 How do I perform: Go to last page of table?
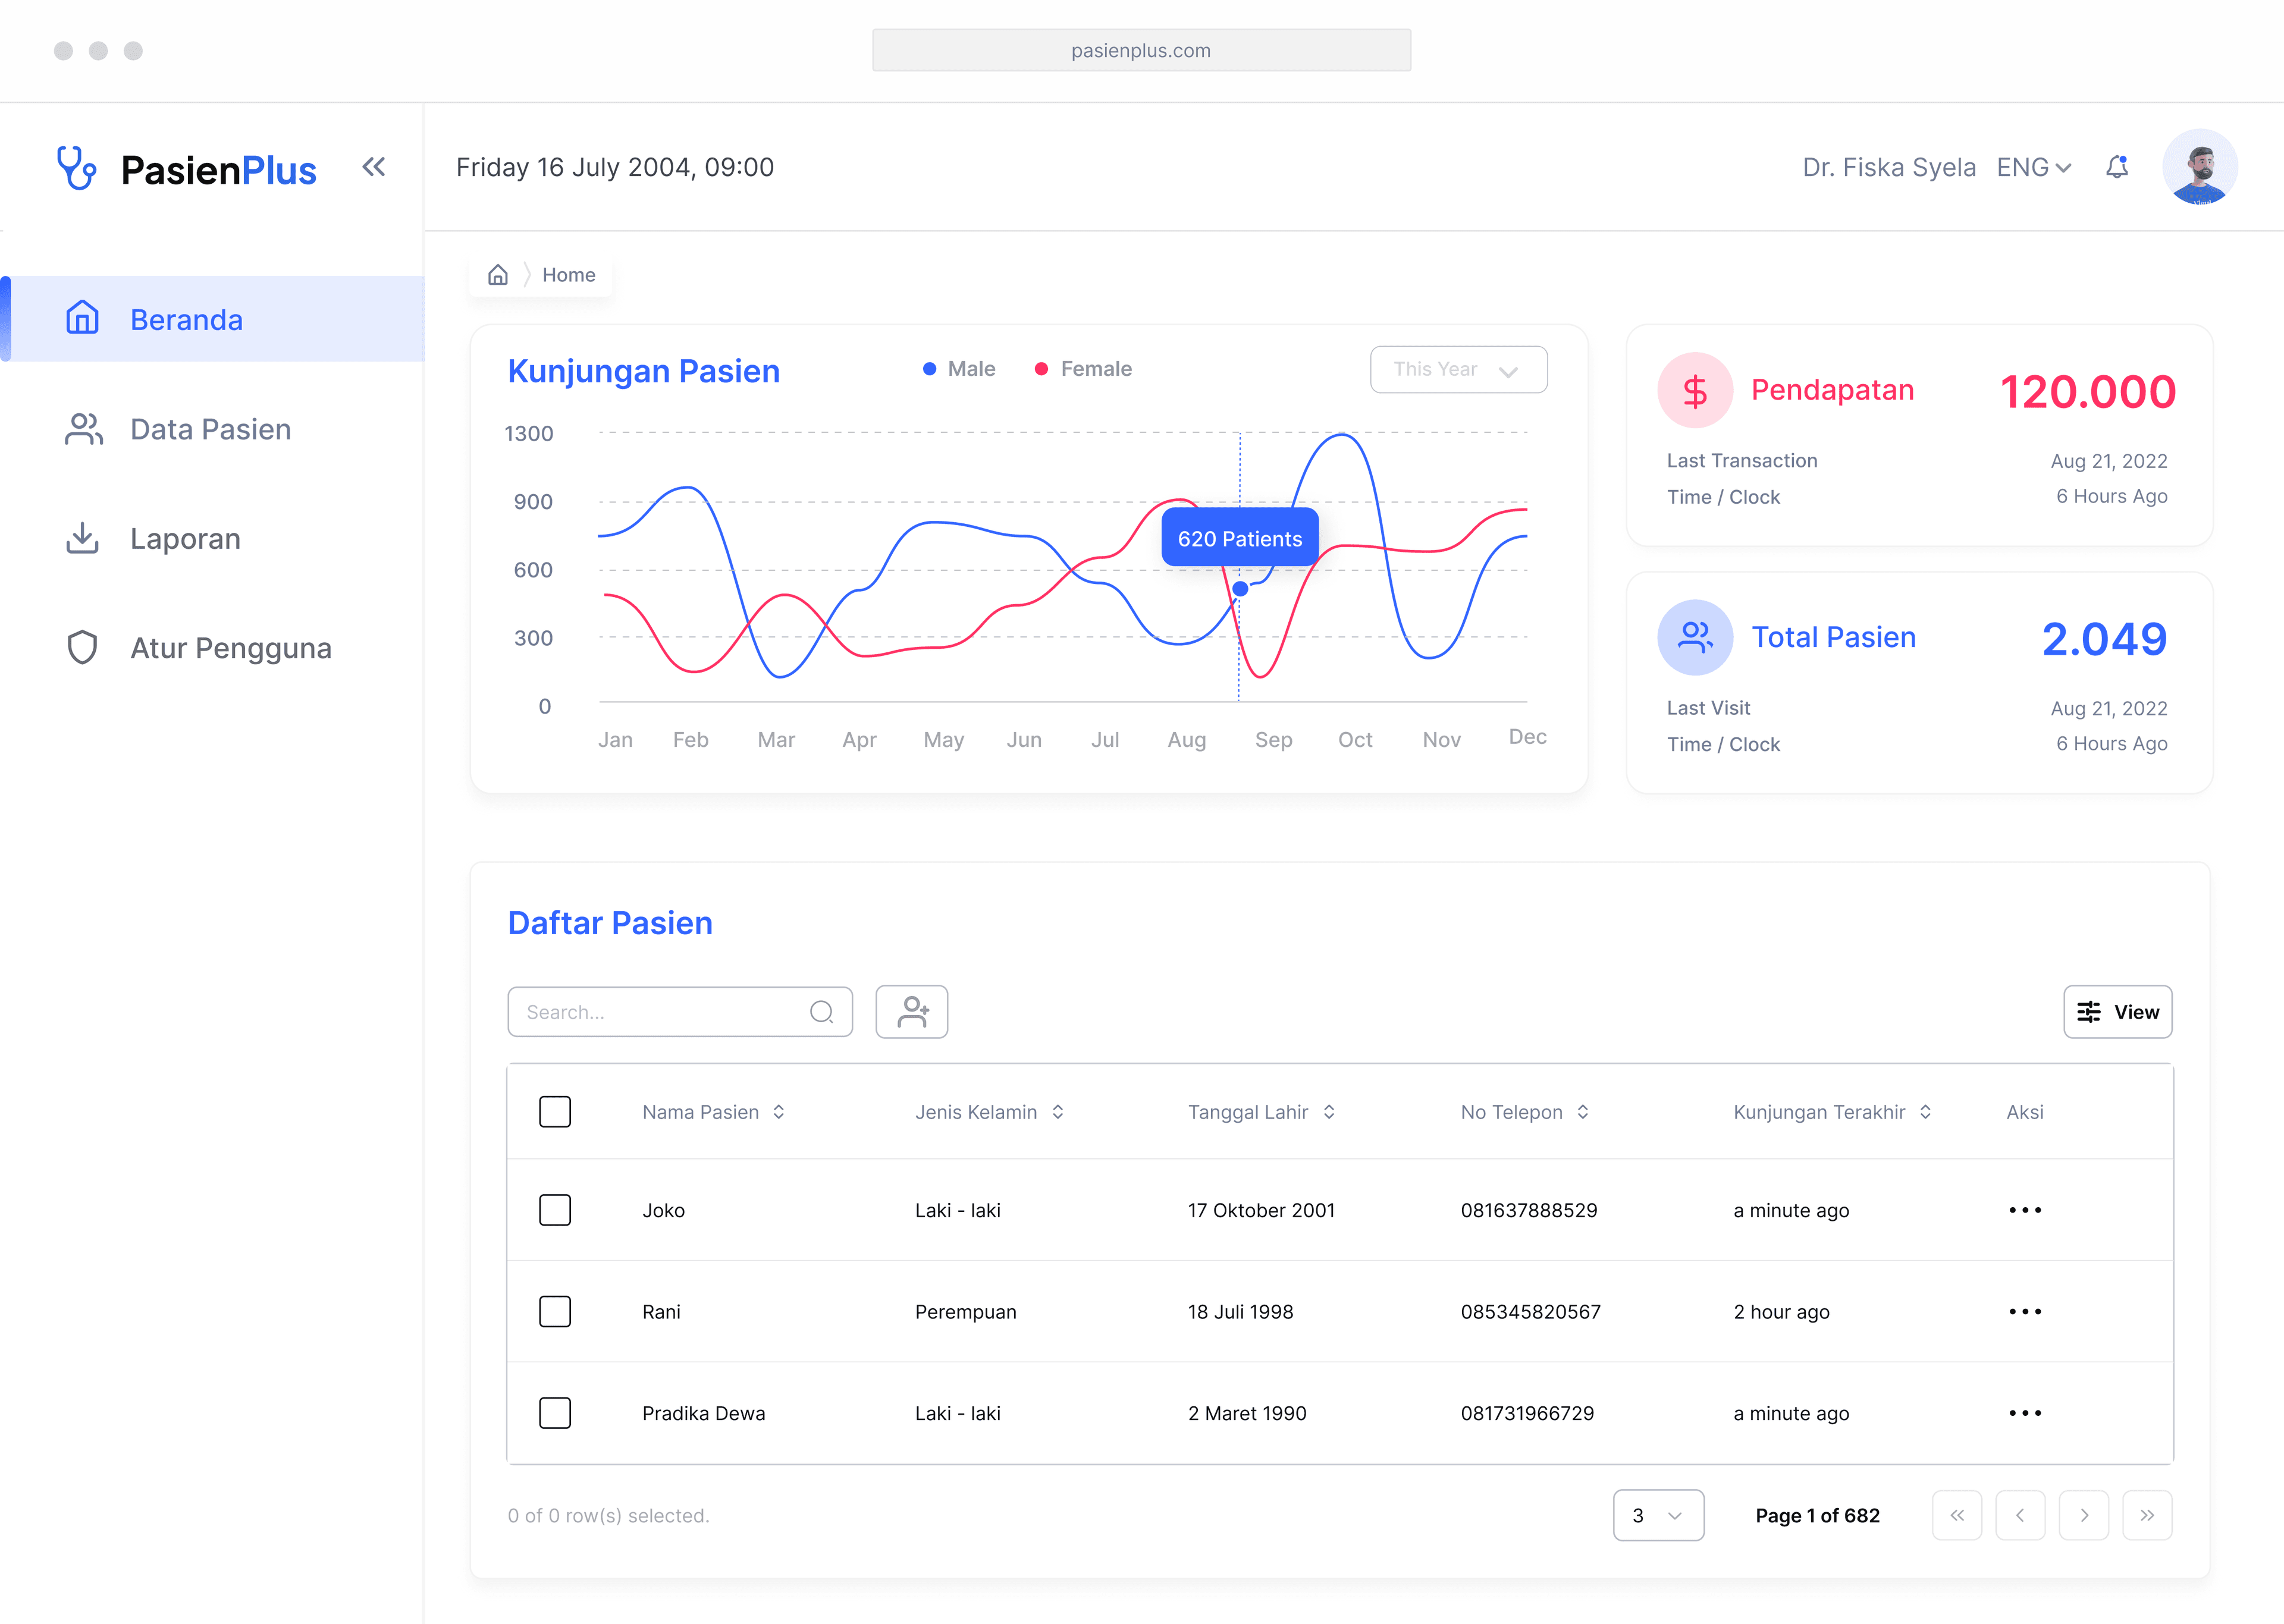[x=2146, y=1515]
